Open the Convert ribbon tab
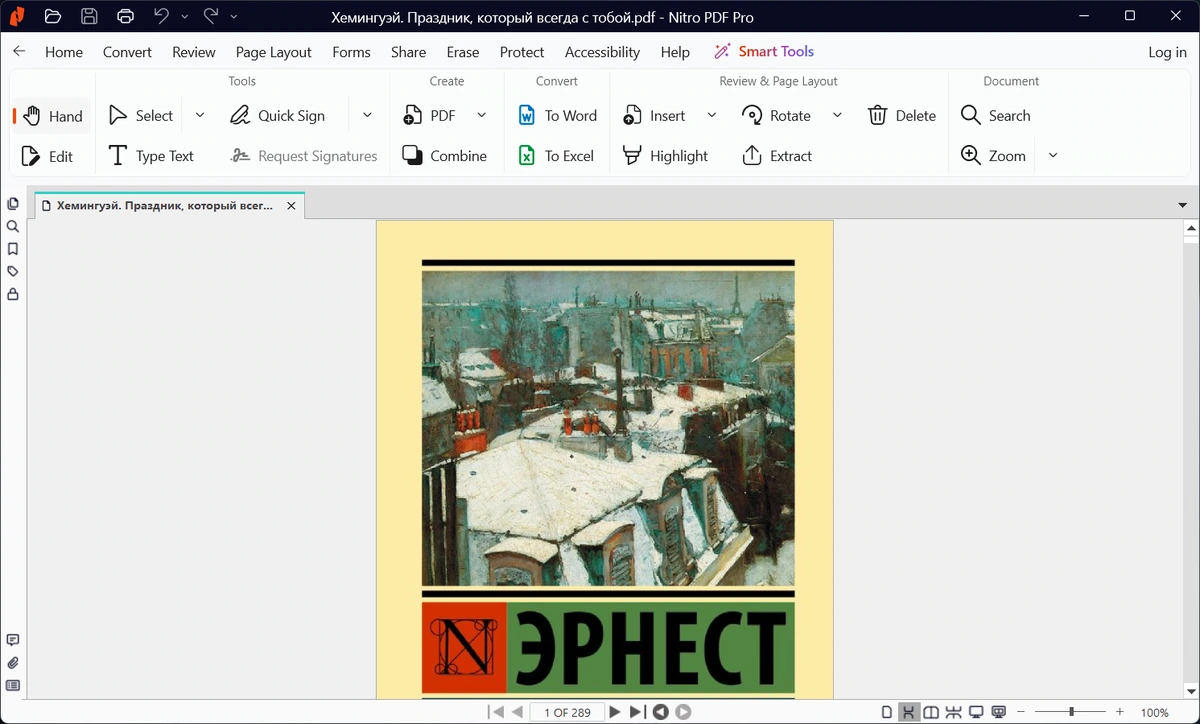The width and height of the screenshot is (1200, 724). click(127, 52)
